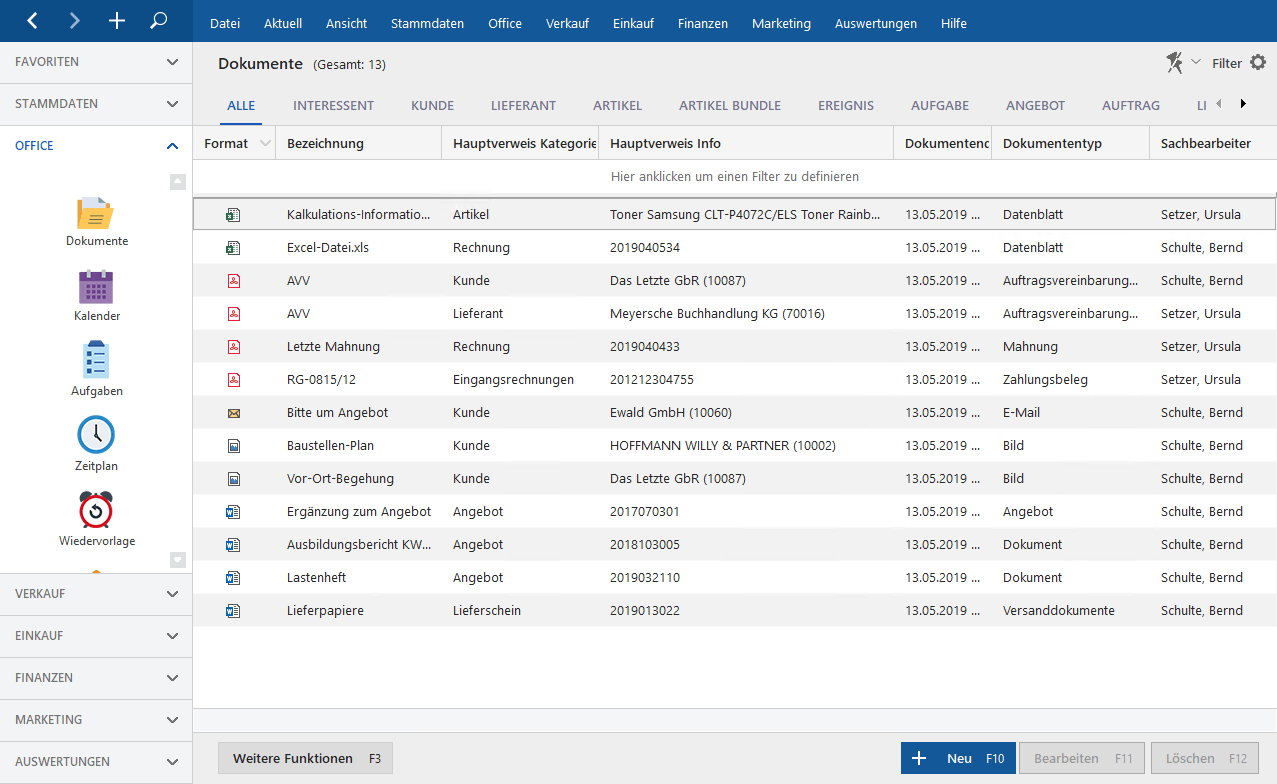Open the Aufgaben clipboard icon

coord(96,361)
